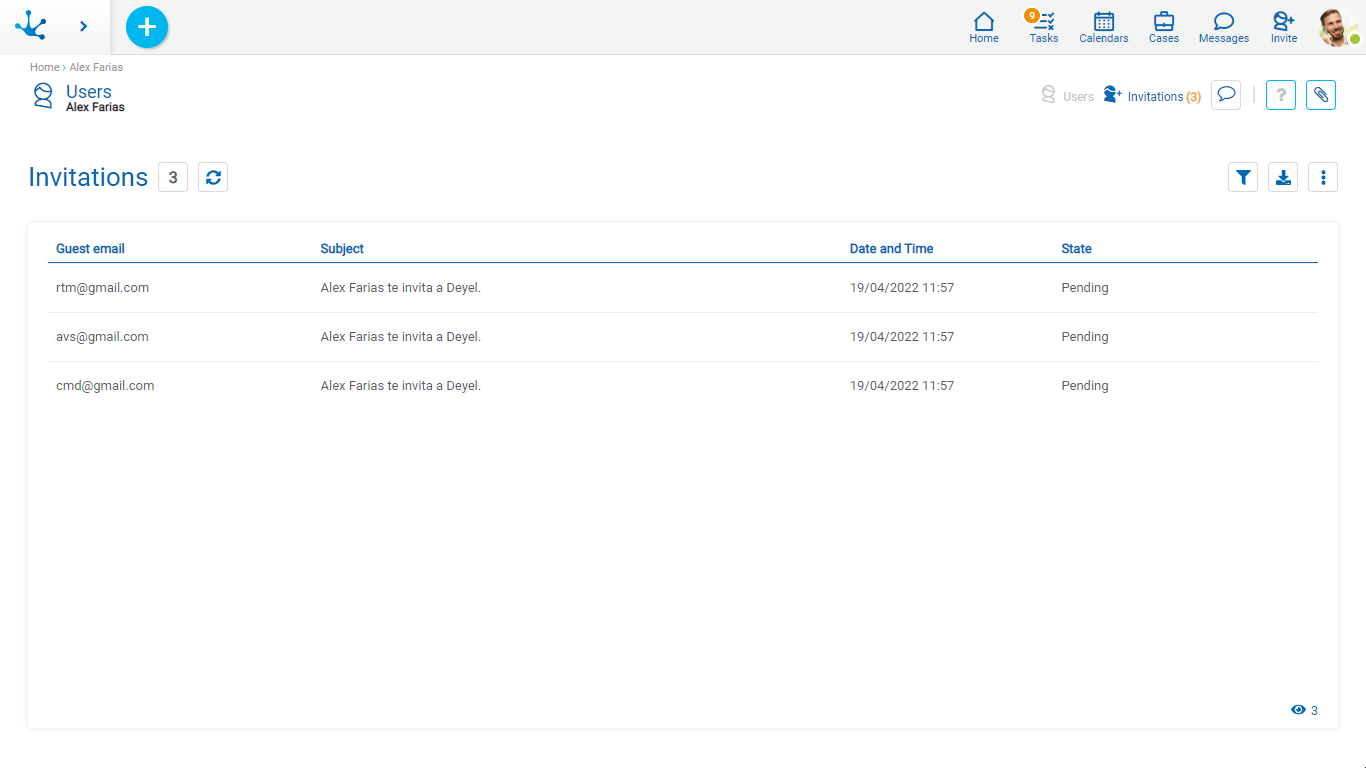Image resolution: width=1366 pixels, height=768 pixels.
Task: Open the filter funnel button
Action: coord(1243,177)
